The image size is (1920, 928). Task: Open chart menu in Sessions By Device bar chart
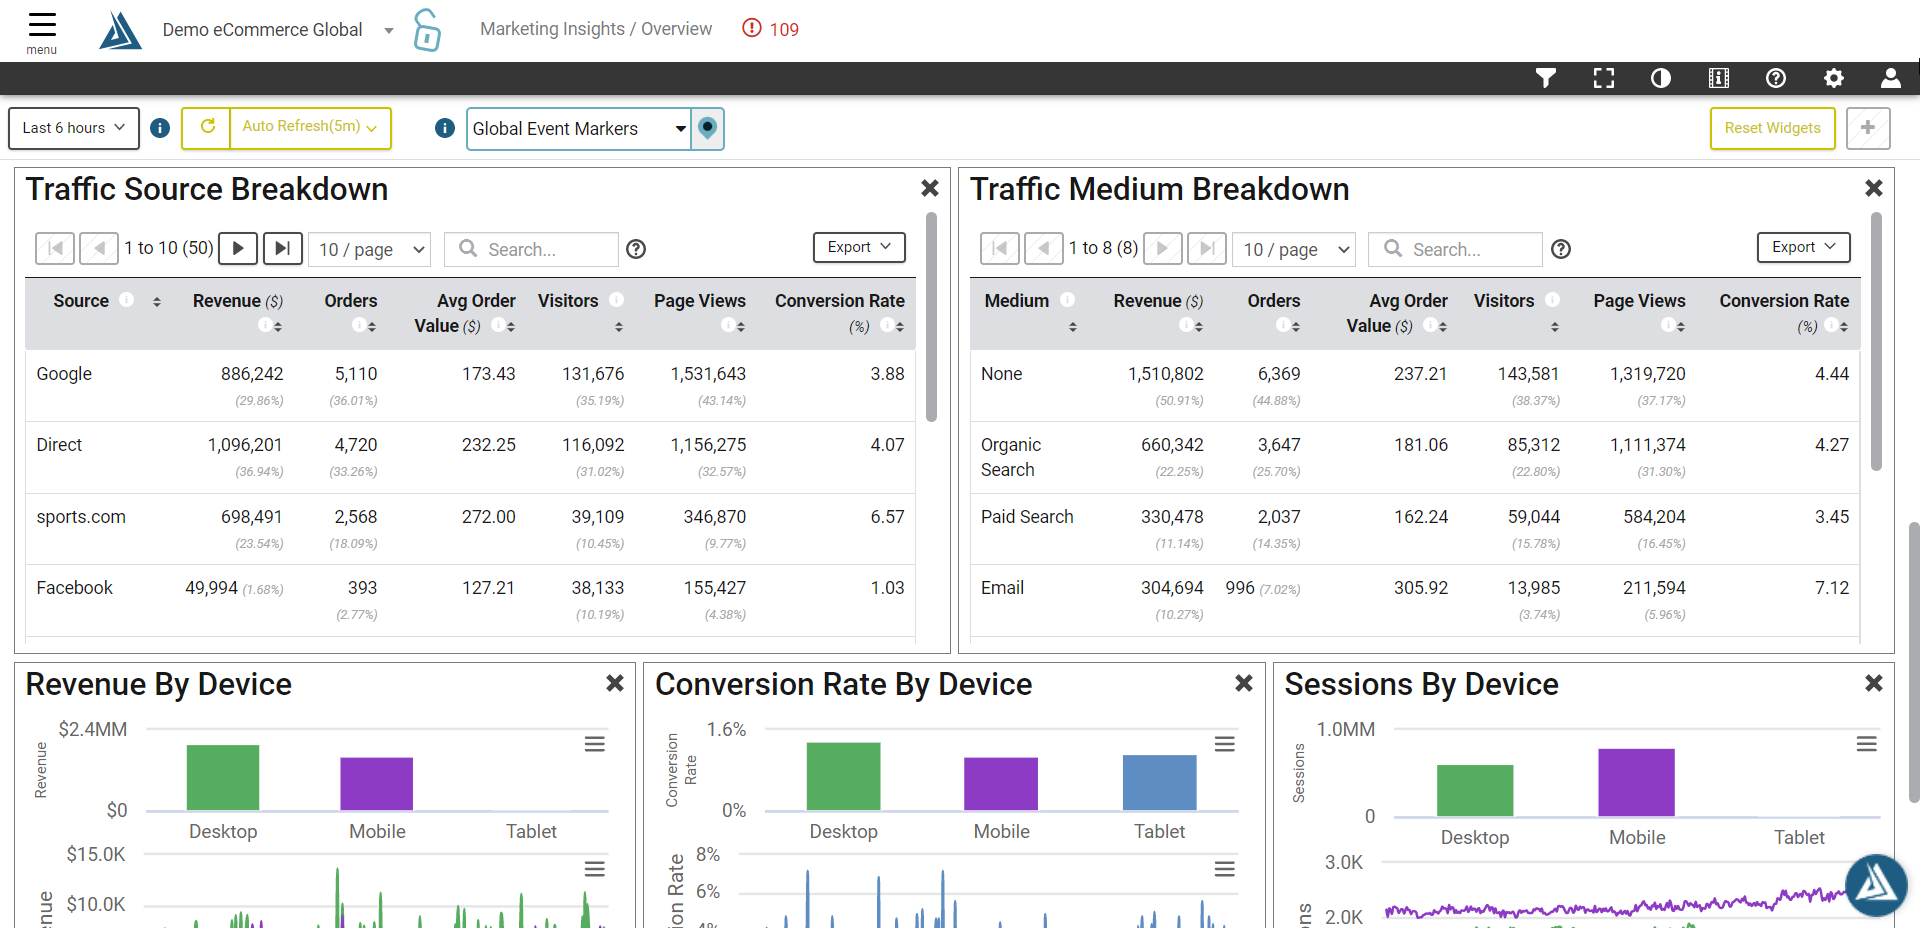click(x=1867, y=744)
